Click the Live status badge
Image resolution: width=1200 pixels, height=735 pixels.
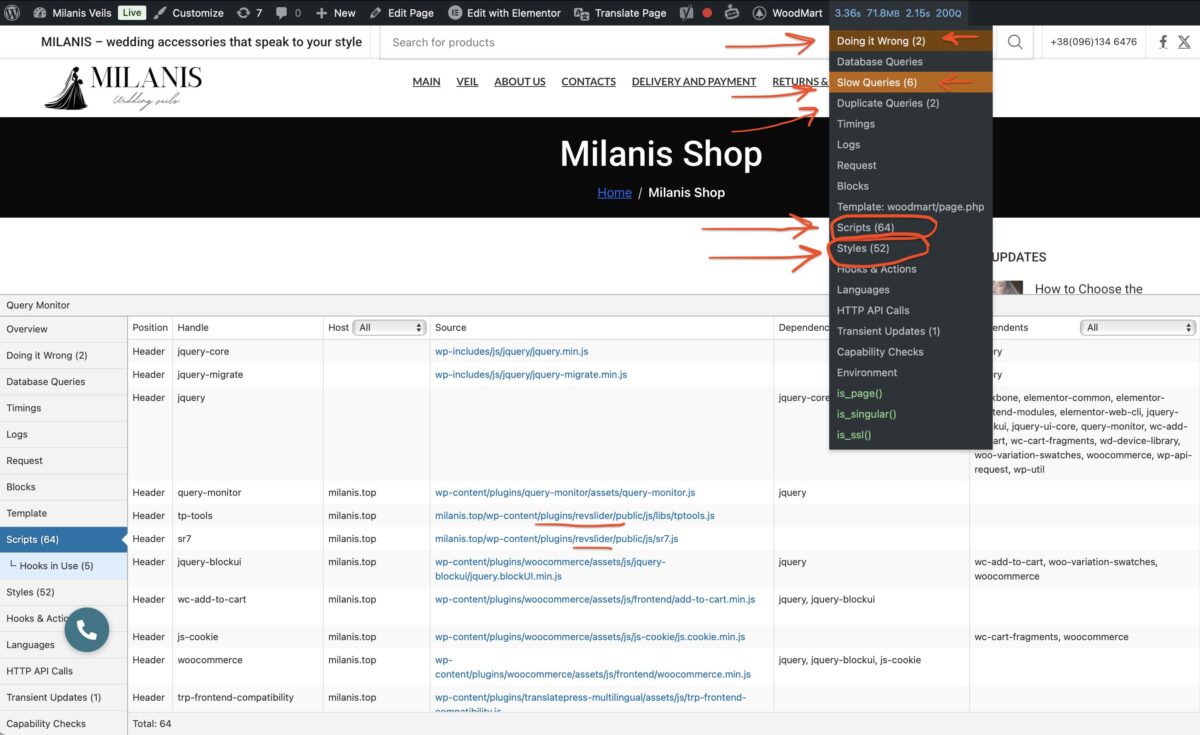[132, 13]
